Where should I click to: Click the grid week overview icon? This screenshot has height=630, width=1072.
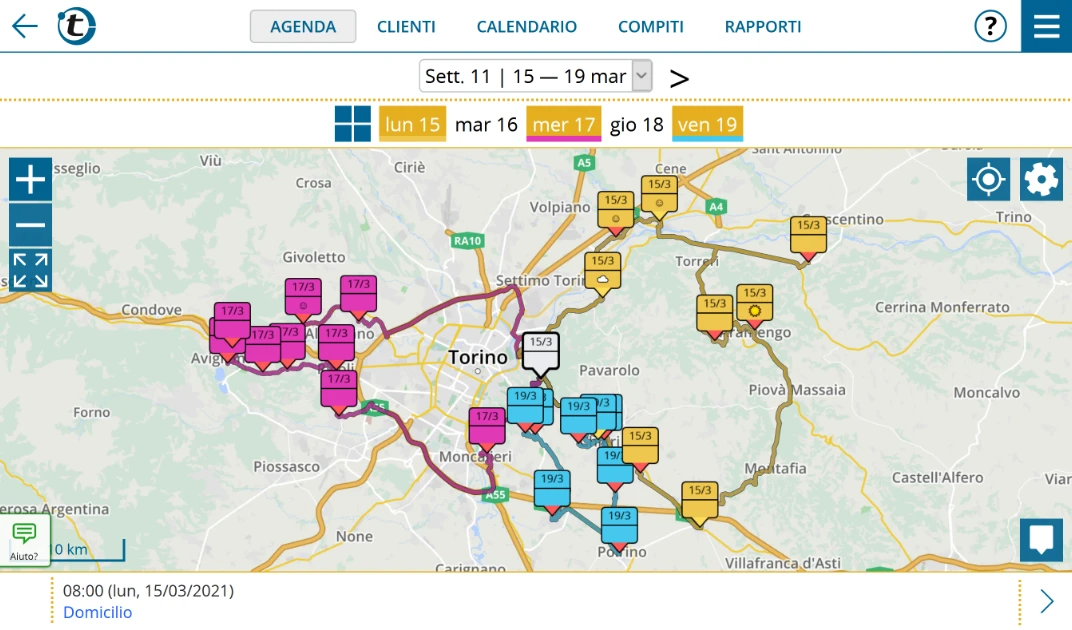pyautogui.click(x=353, y=124)
